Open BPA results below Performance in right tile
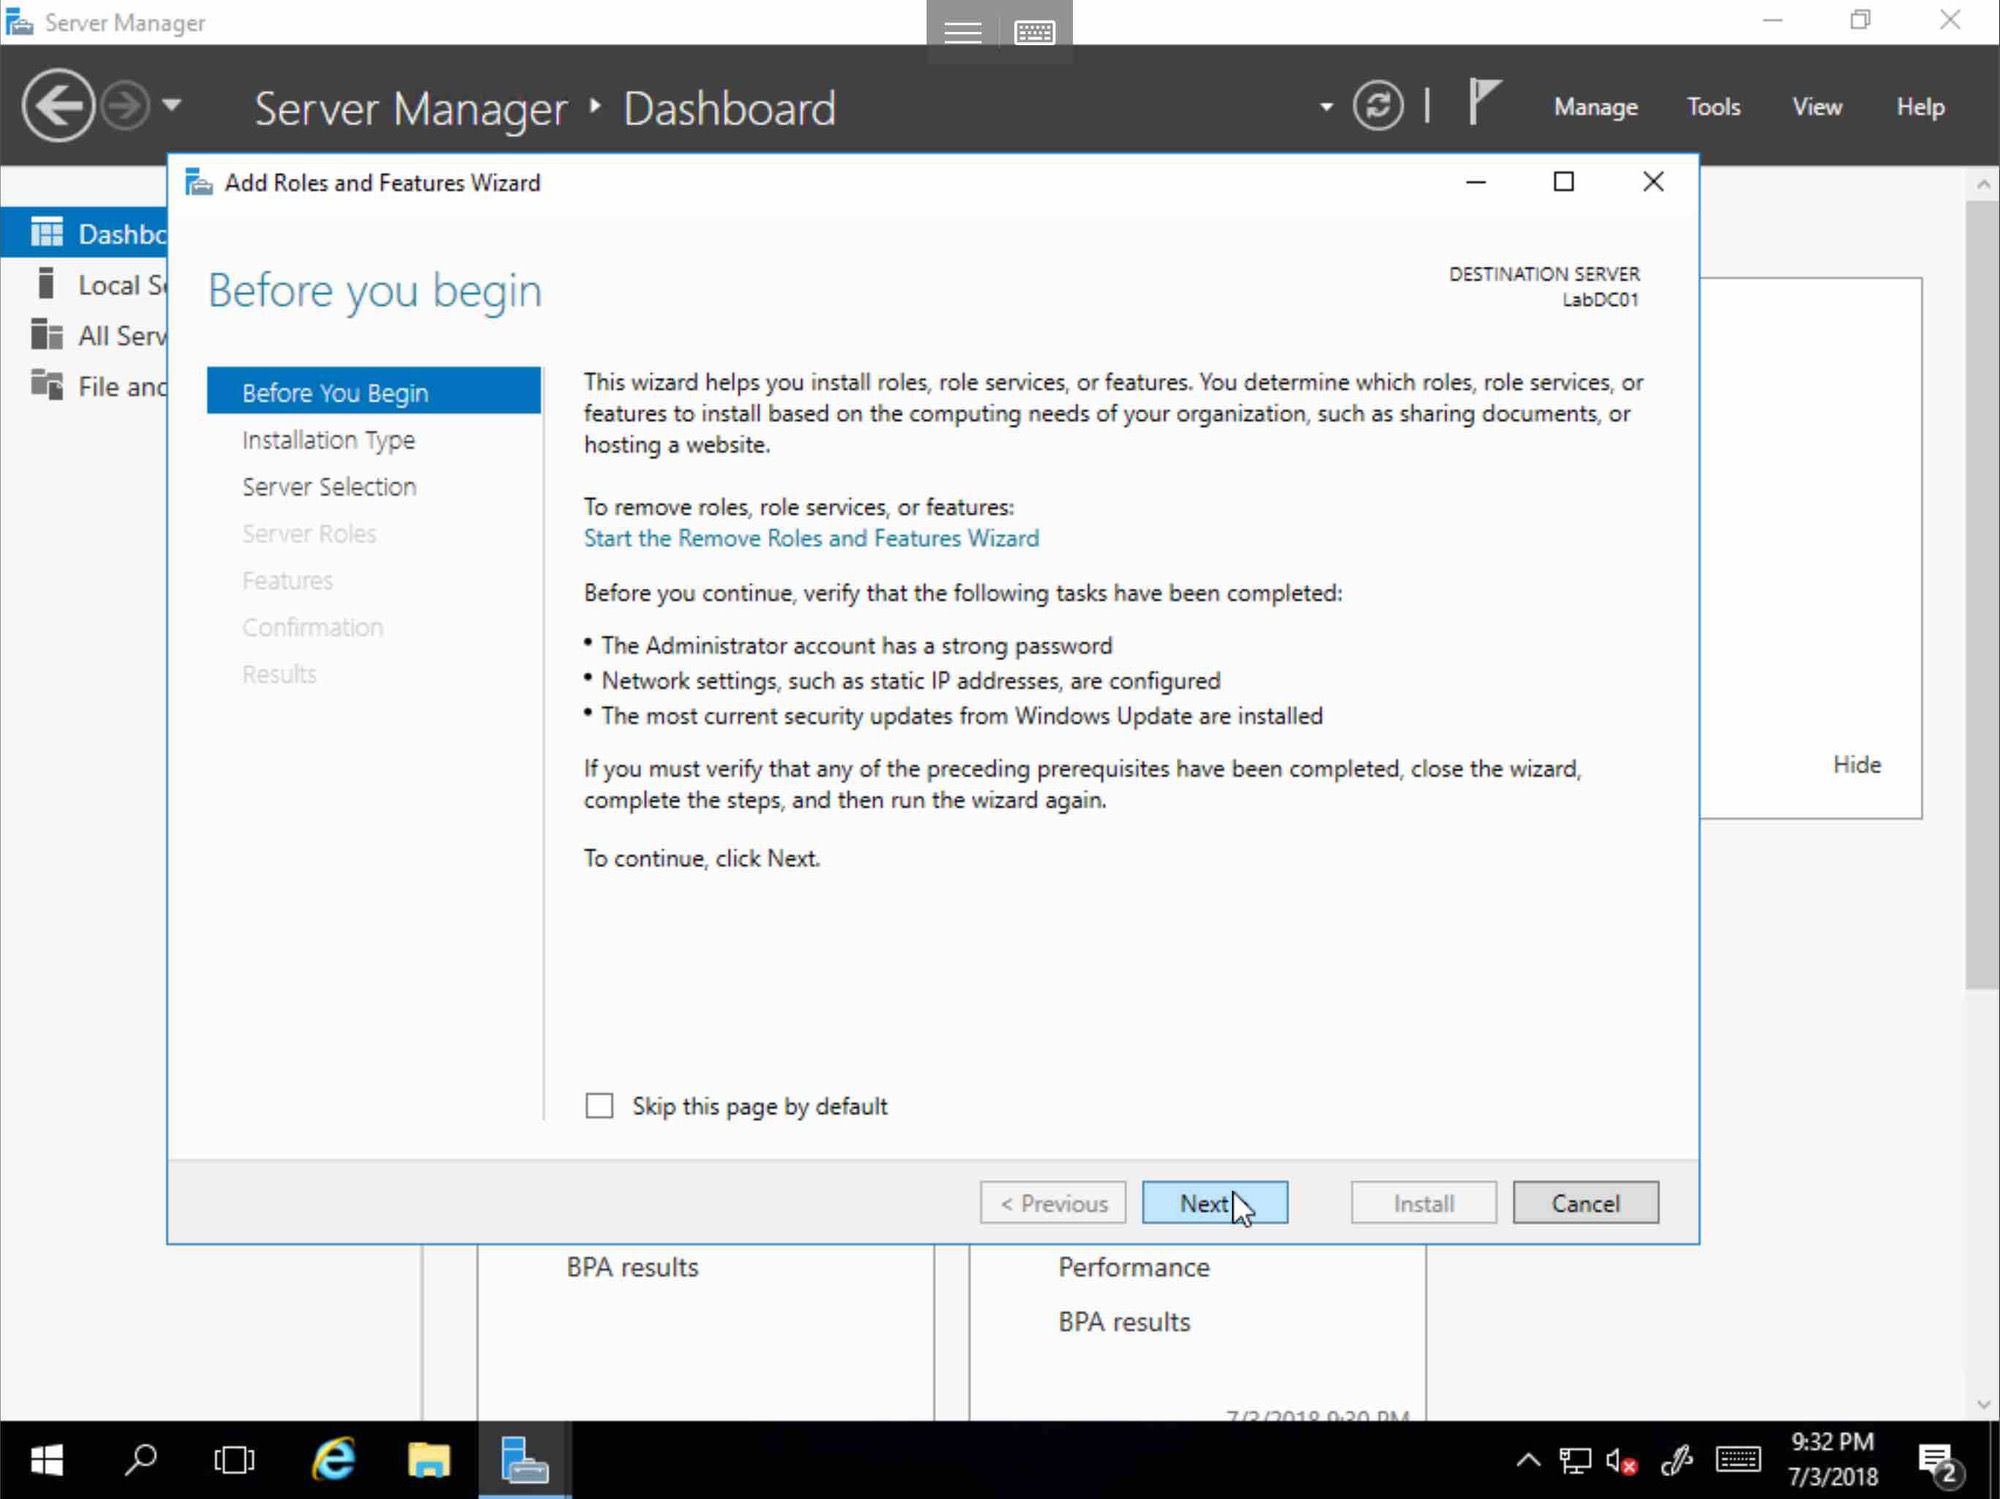The image size is (2000, 1499). click(x=1124, y=1322)
